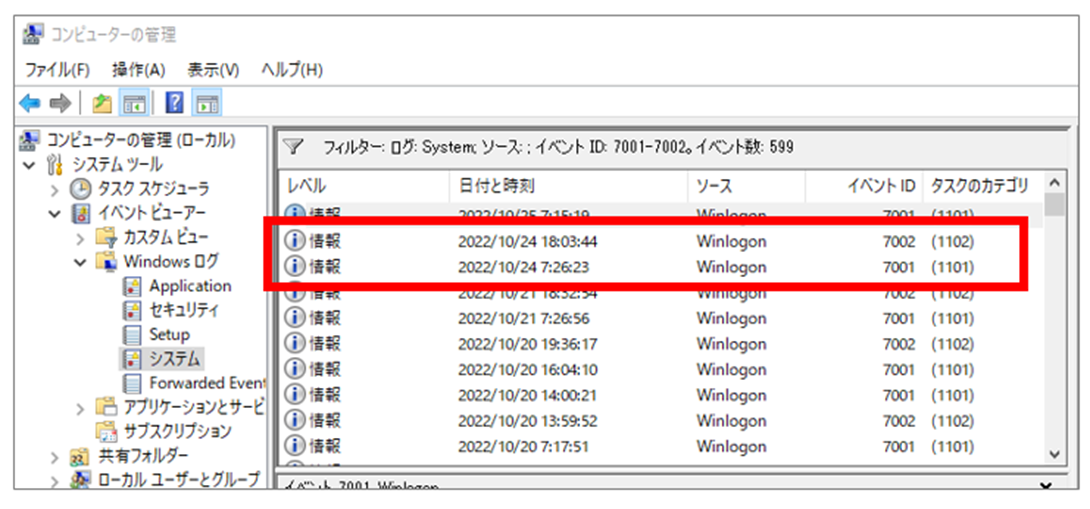Image resolution: width=1090 pixels, height=509 pixels.
Task: Collapse the システム ツール tree node
Action: [29, 165]
